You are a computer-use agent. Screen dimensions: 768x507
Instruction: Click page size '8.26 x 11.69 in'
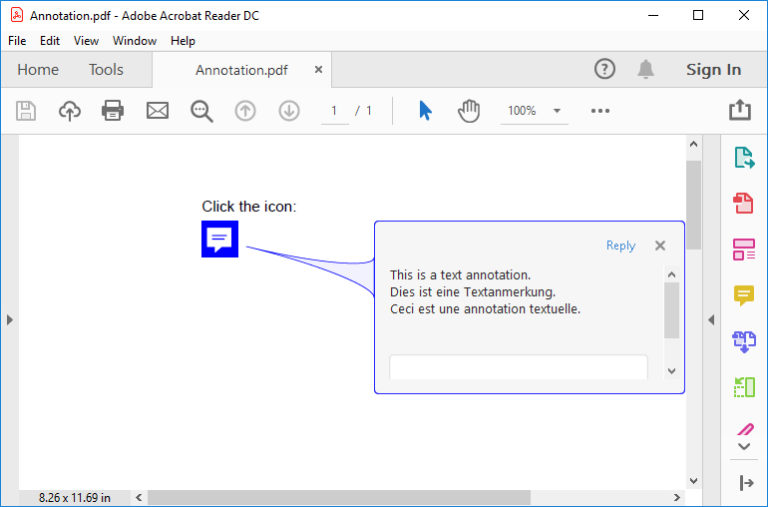74,498
